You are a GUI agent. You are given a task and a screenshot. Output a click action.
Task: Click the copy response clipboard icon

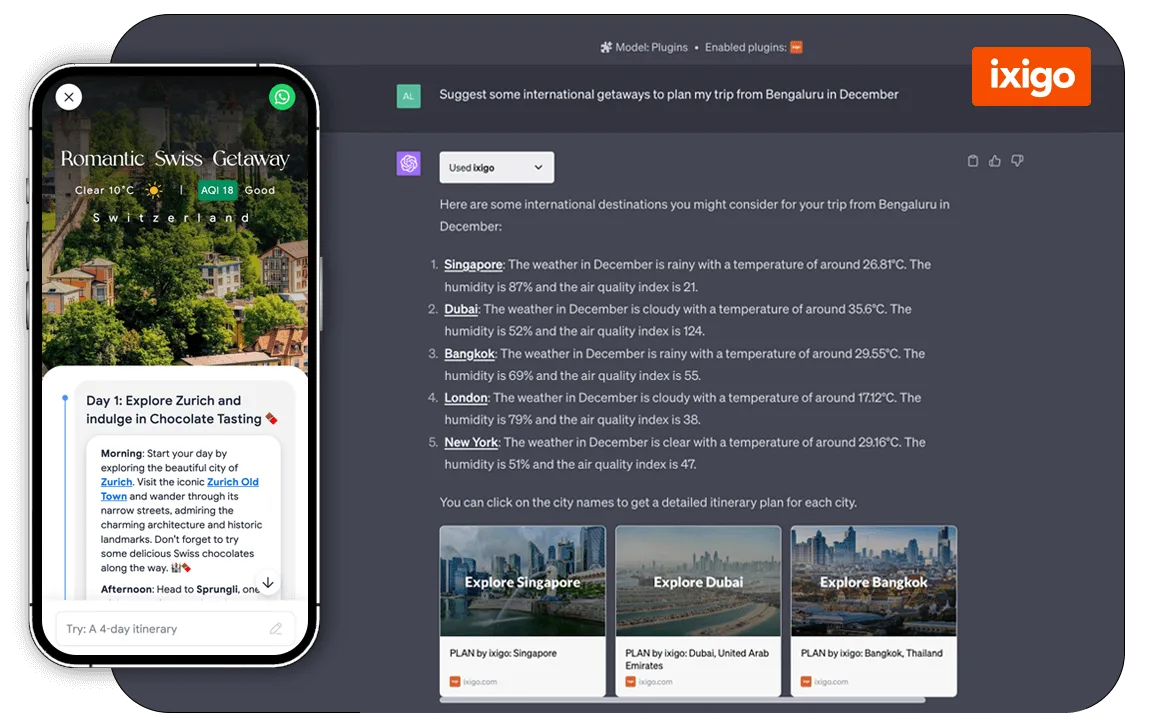pyautogui.click(x=973, y=161)
